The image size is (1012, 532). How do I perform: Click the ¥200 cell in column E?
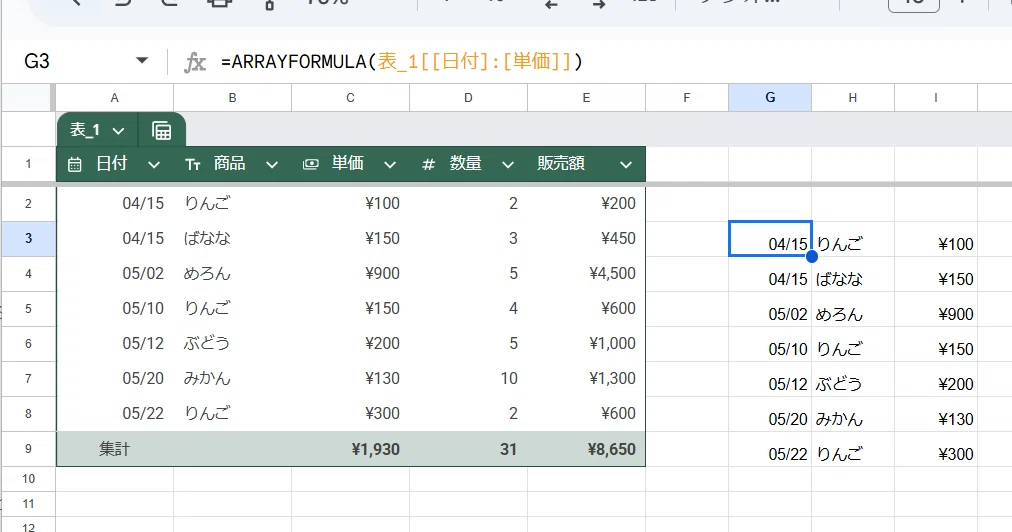click(618, 203)
